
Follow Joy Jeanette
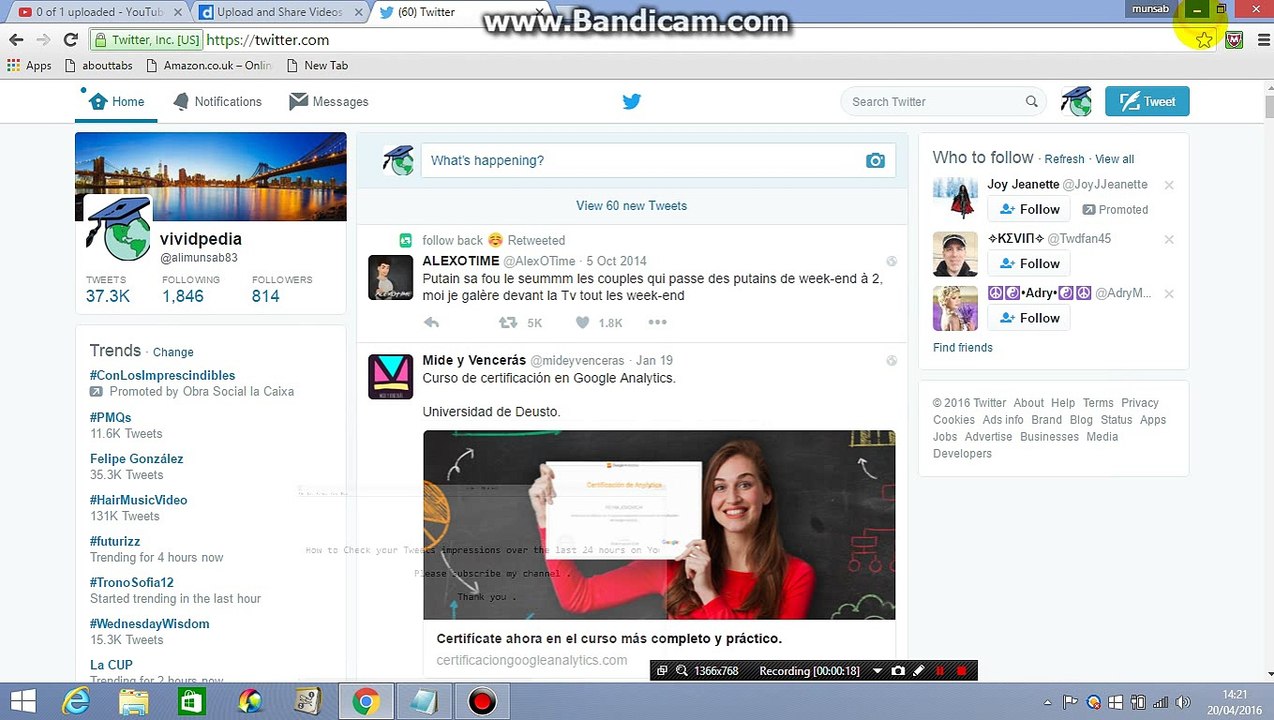(1029, 209)
